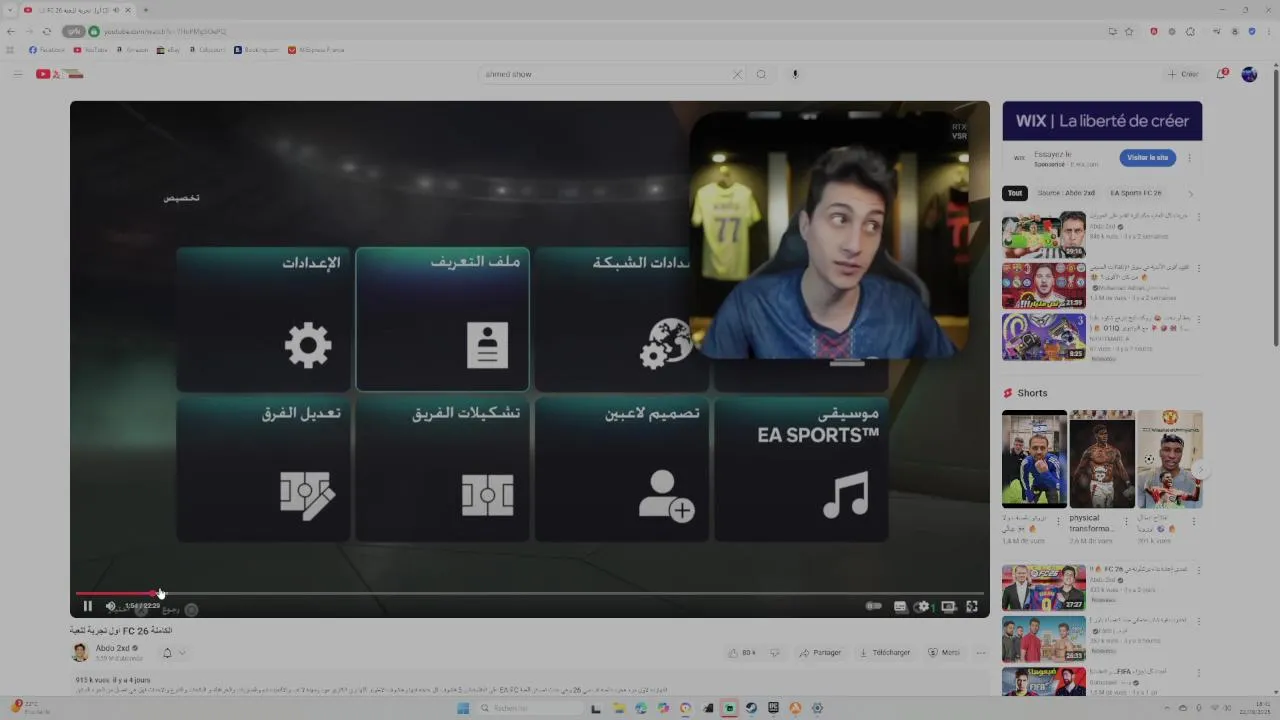Open the suggested video with the 21:59 duration

coord(1043,286)
